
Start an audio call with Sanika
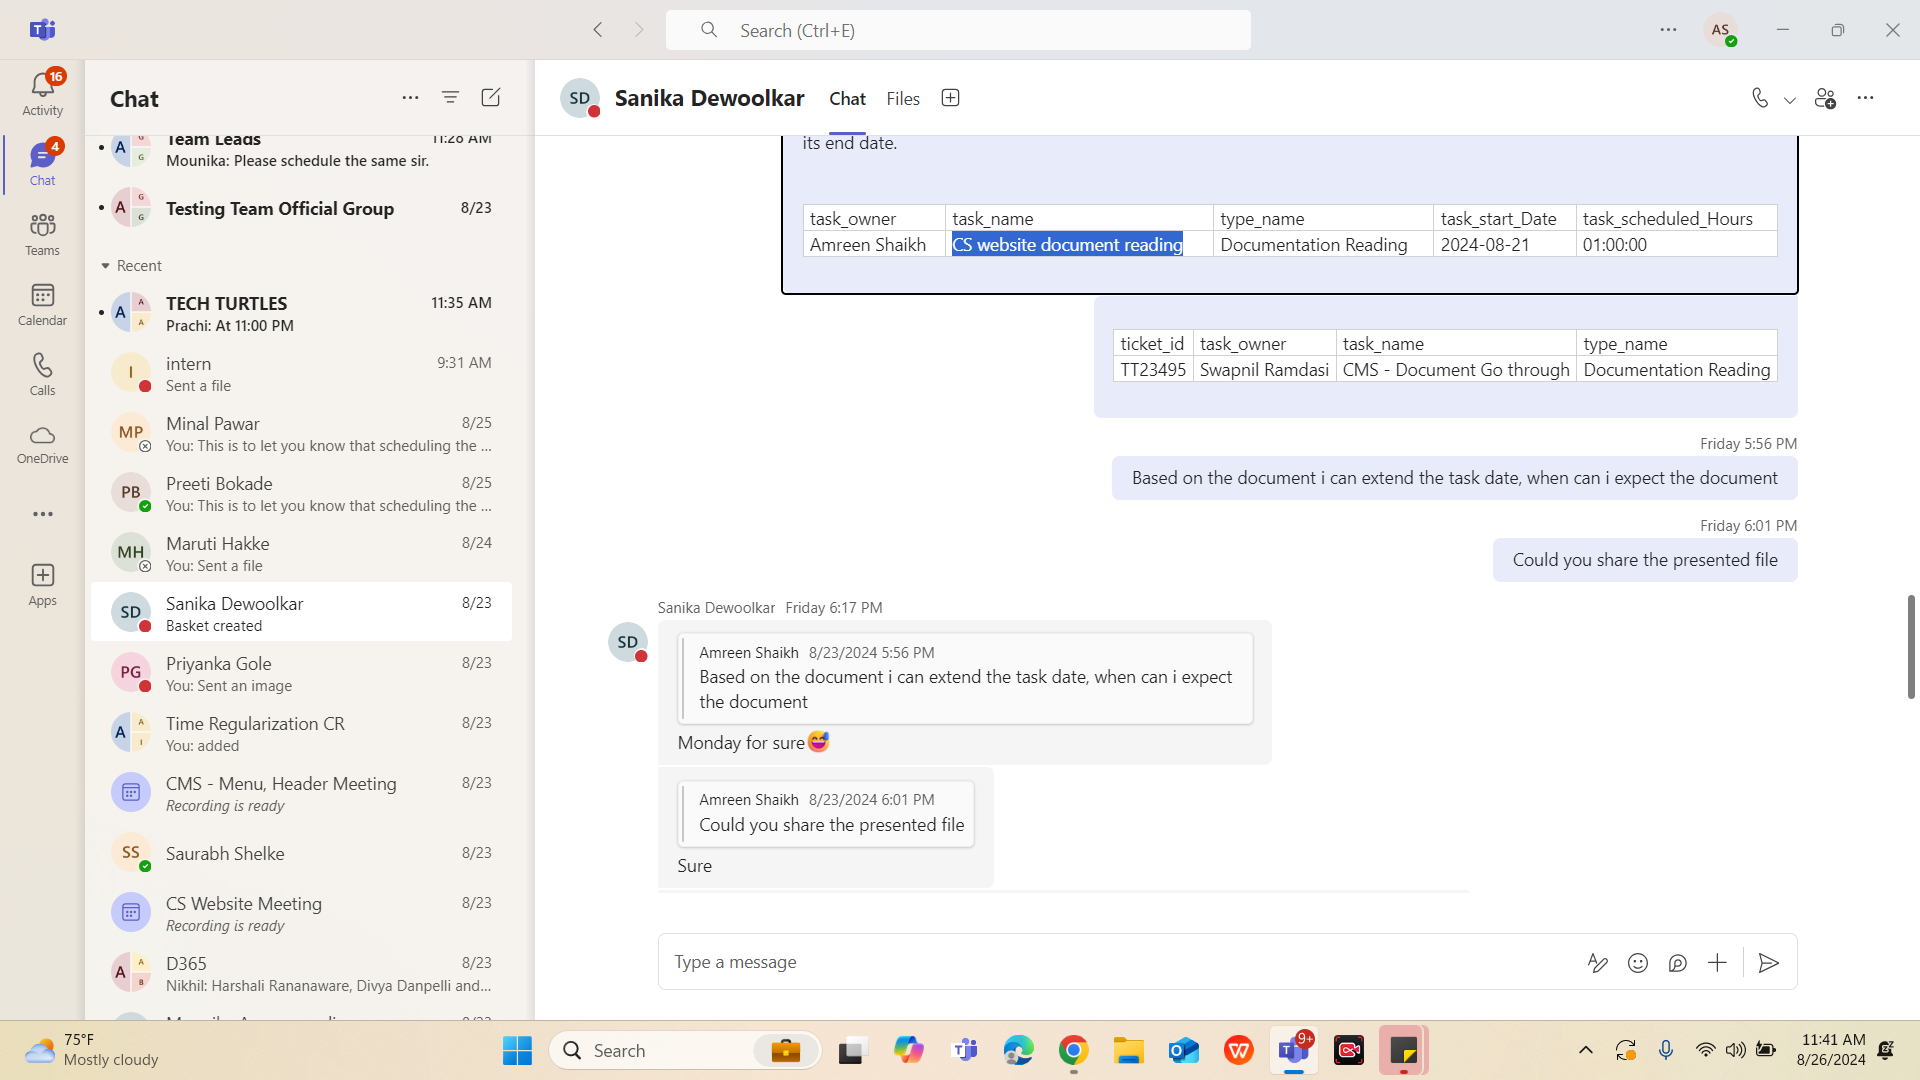pos(1760,97)
